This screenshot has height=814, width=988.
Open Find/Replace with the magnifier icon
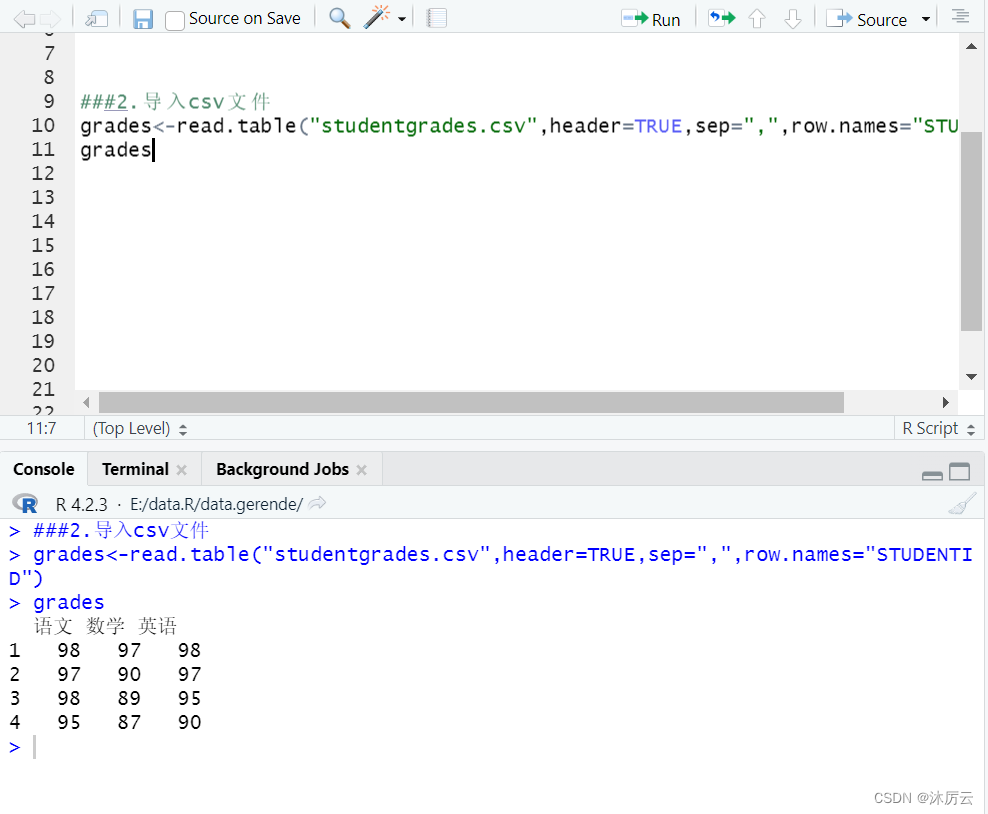pyautogui.click(x=342, y=17)
